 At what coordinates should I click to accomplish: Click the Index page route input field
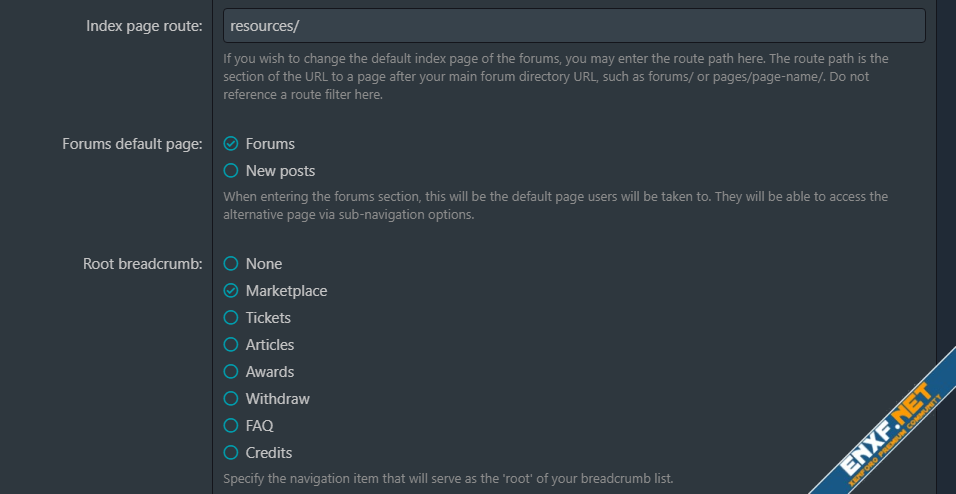(x=574, y=26)
